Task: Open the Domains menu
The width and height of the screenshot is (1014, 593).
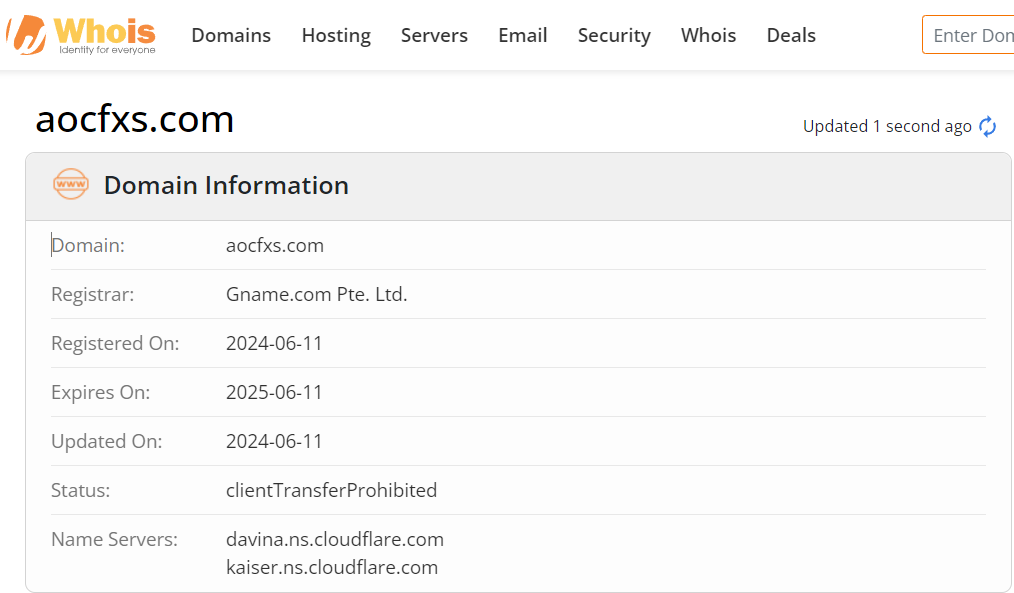Action: [231, 35]
